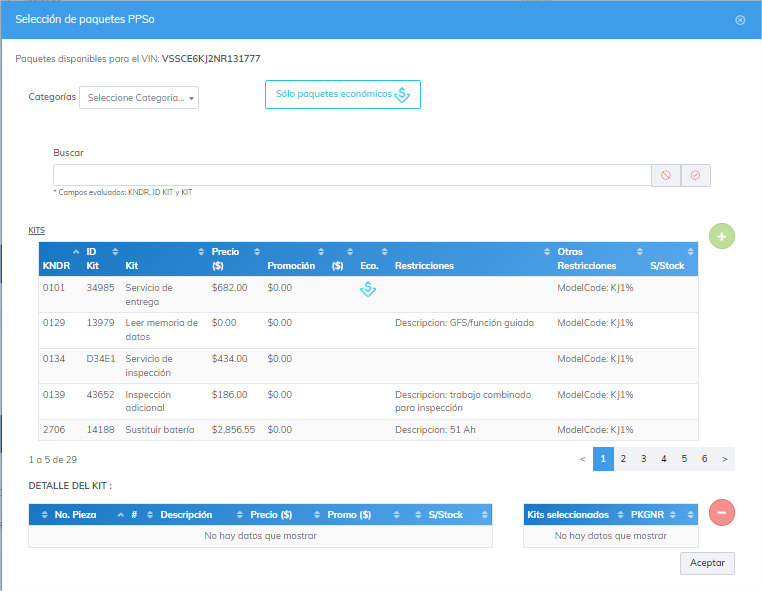Go to page 2 of kits
Image resolution: width=762 pixels, height=591 pixels.
pyautogui.click(x=623, y=459)
